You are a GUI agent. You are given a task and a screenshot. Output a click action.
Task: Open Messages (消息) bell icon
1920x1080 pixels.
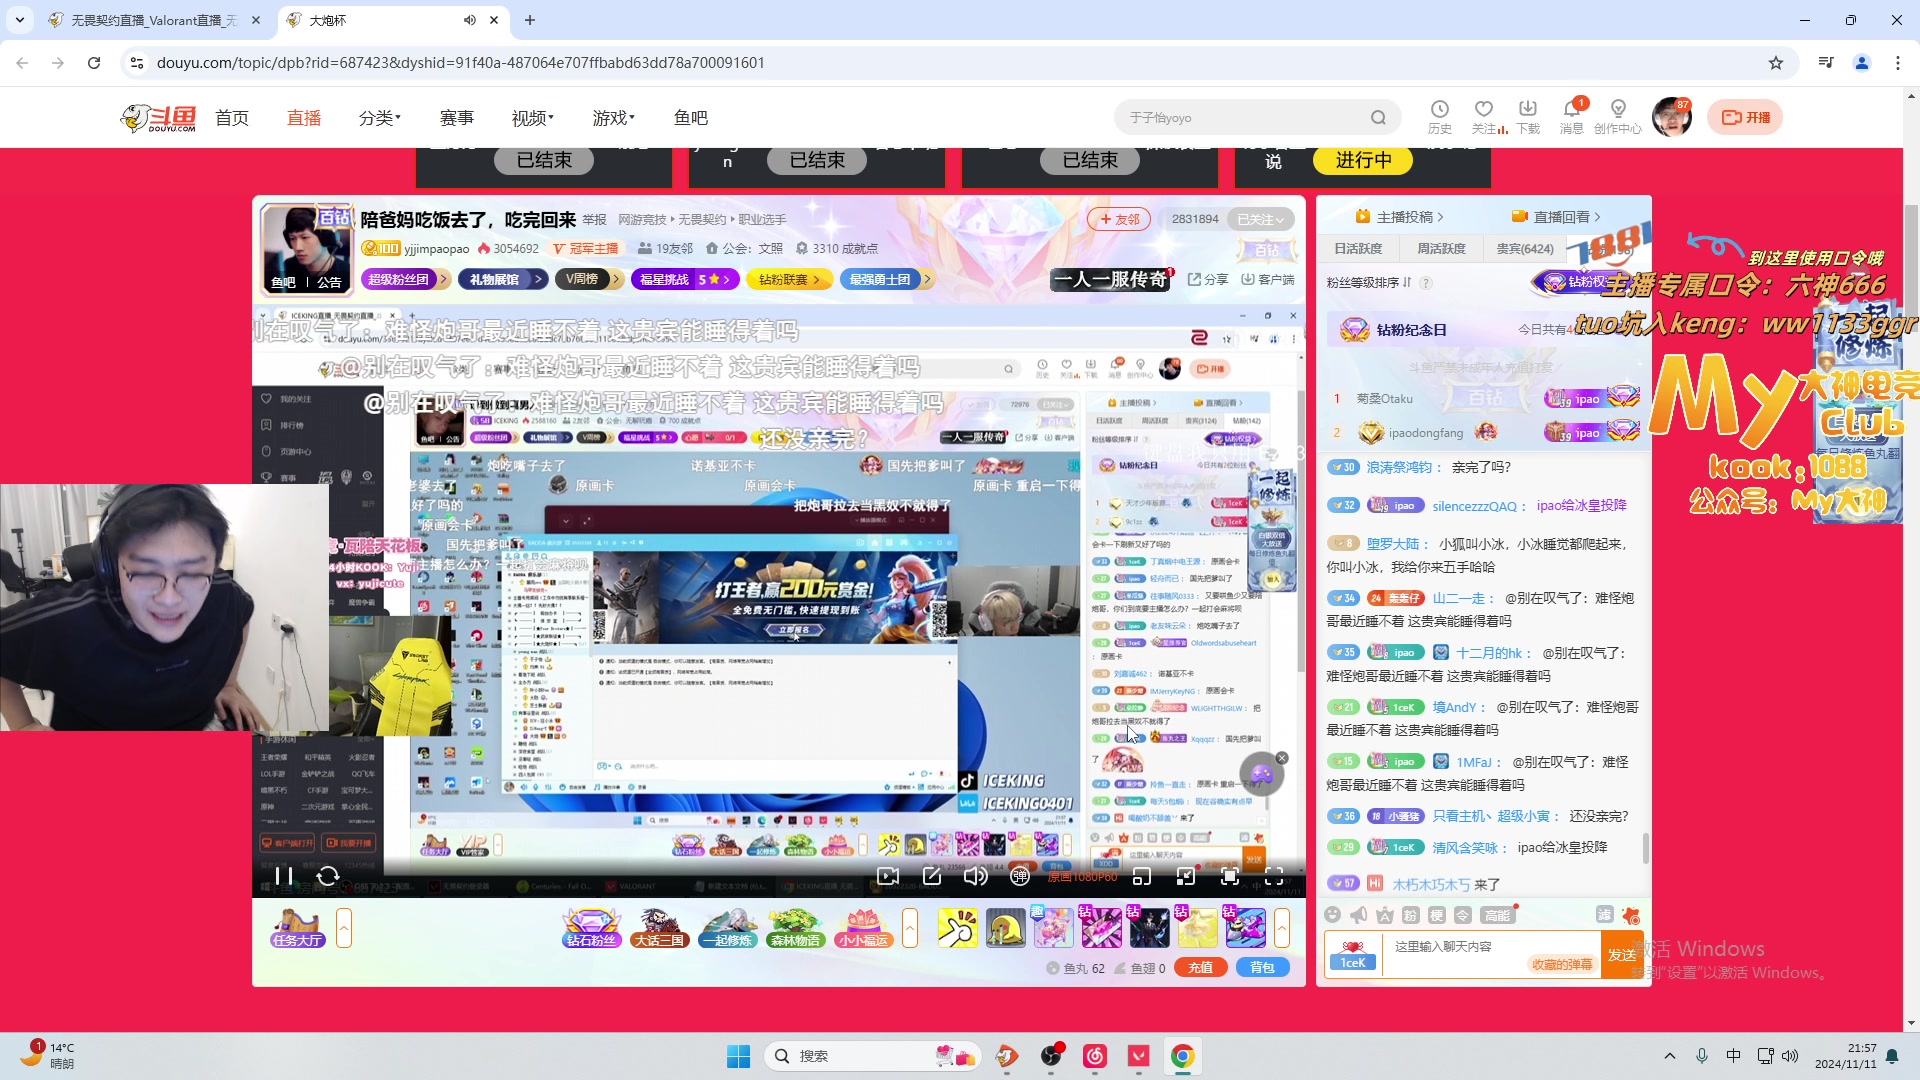1572,117
